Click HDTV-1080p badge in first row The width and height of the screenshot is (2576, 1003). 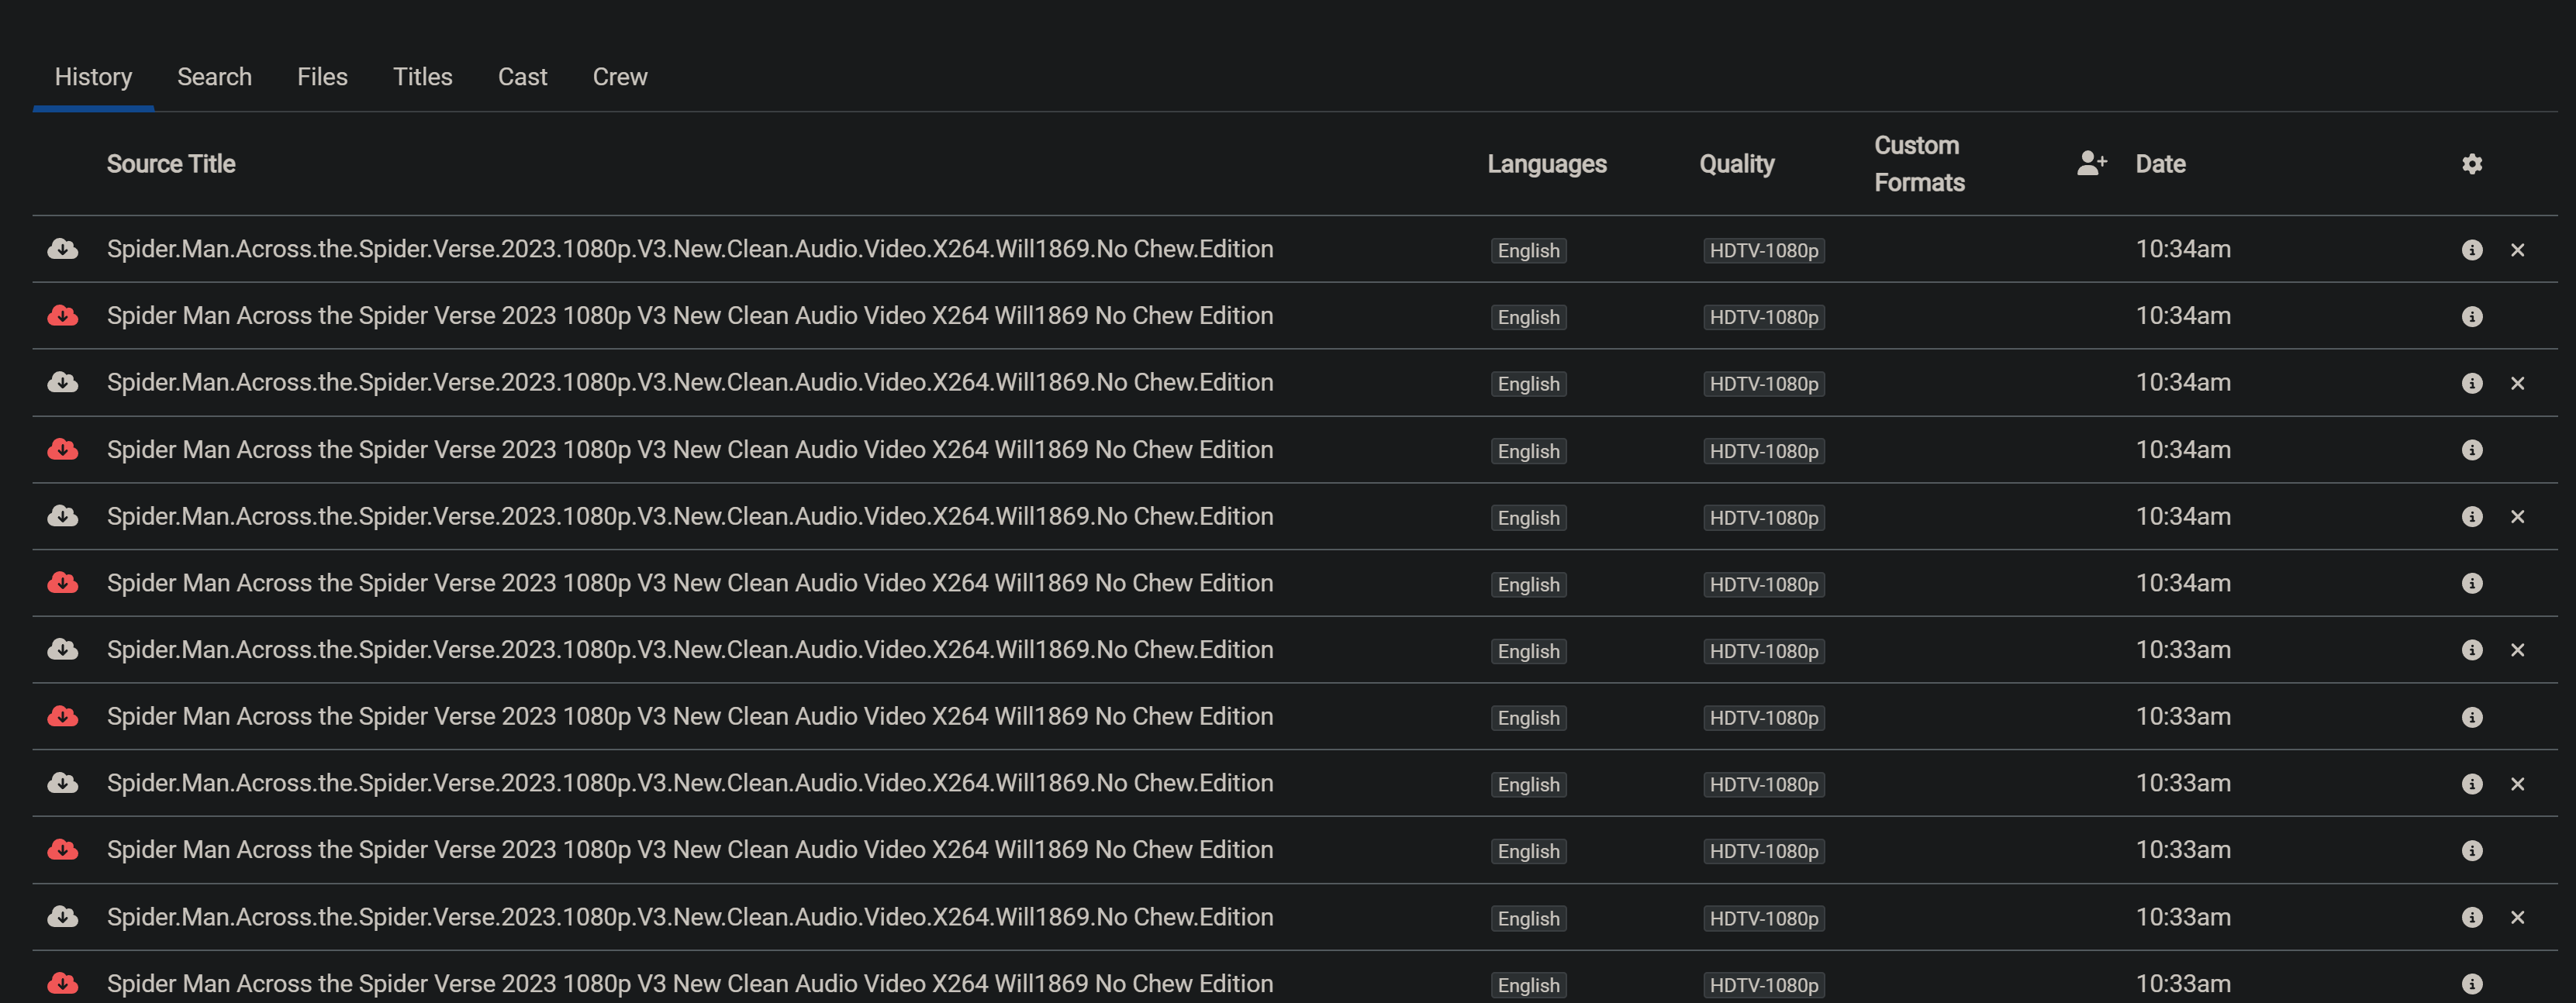(x=1763, y=251)
